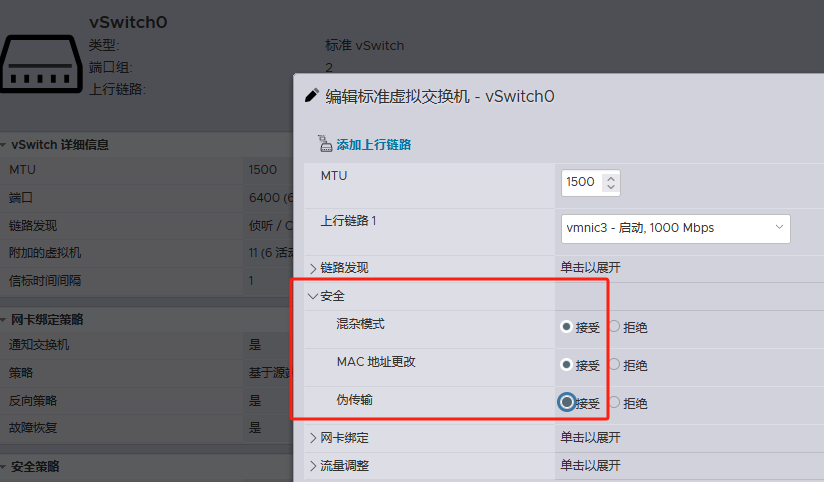The height and width of the screenshot is (482, 824).
Task: Click the 混杂模式 label
Action: pyautogui.click(x=360, y=324)
